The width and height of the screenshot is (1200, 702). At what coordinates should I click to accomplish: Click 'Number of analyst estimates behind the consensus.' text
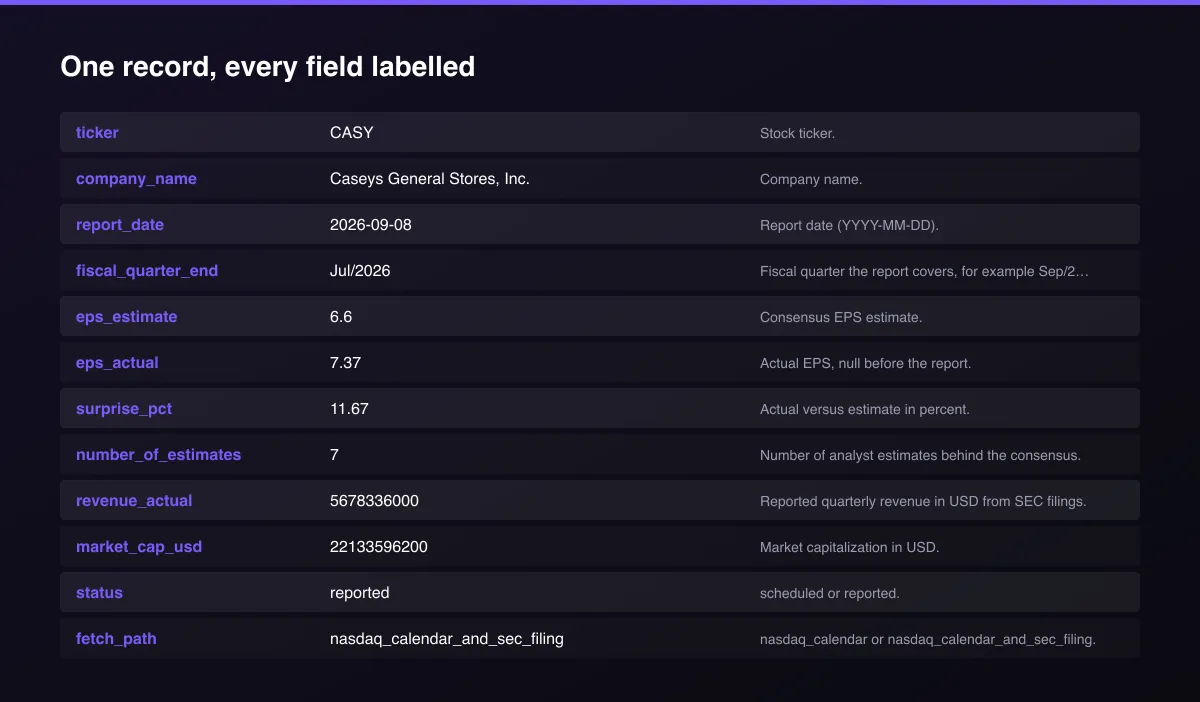point(920,455)
